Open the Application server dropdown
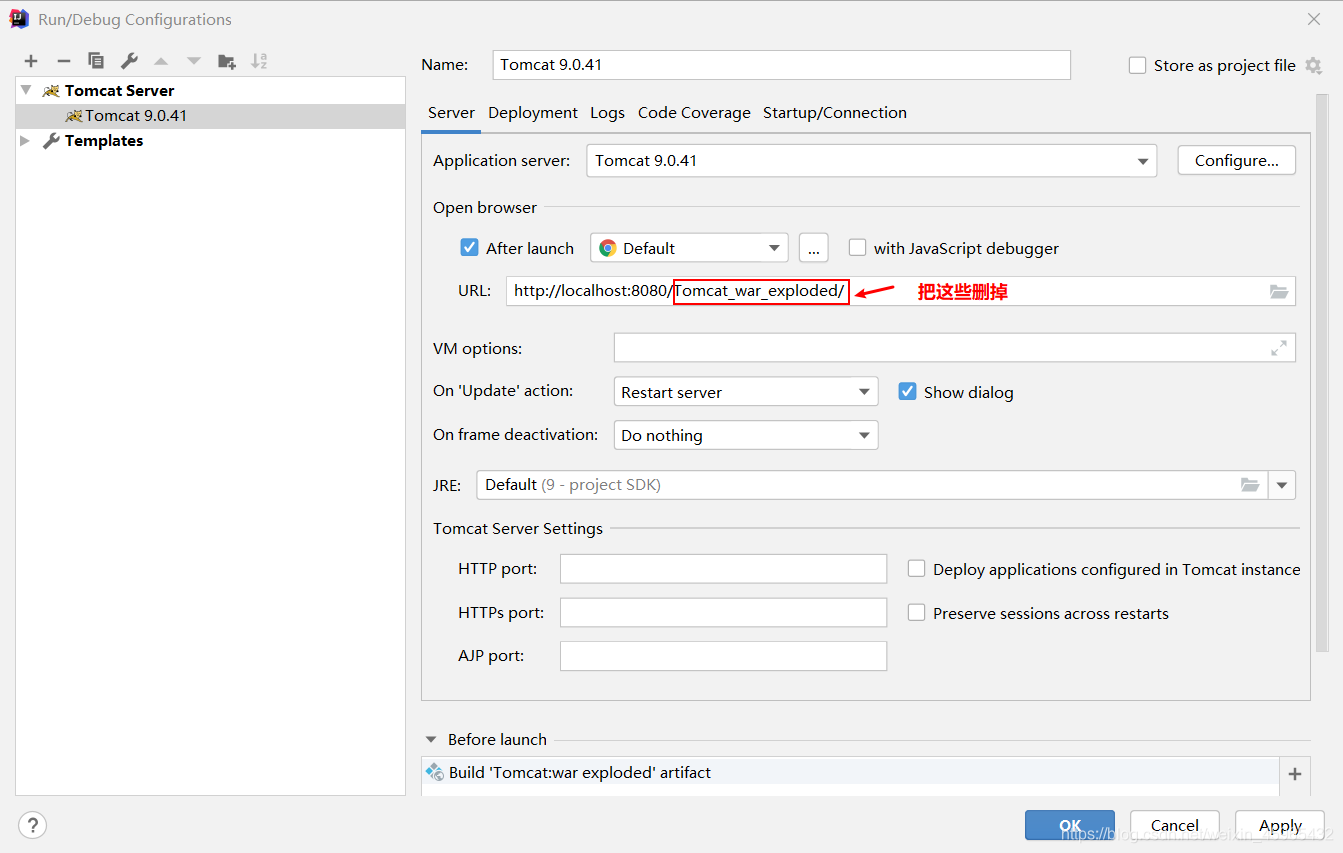The width and height of the screenshot is (1343, 853). [x=871, y=161]
